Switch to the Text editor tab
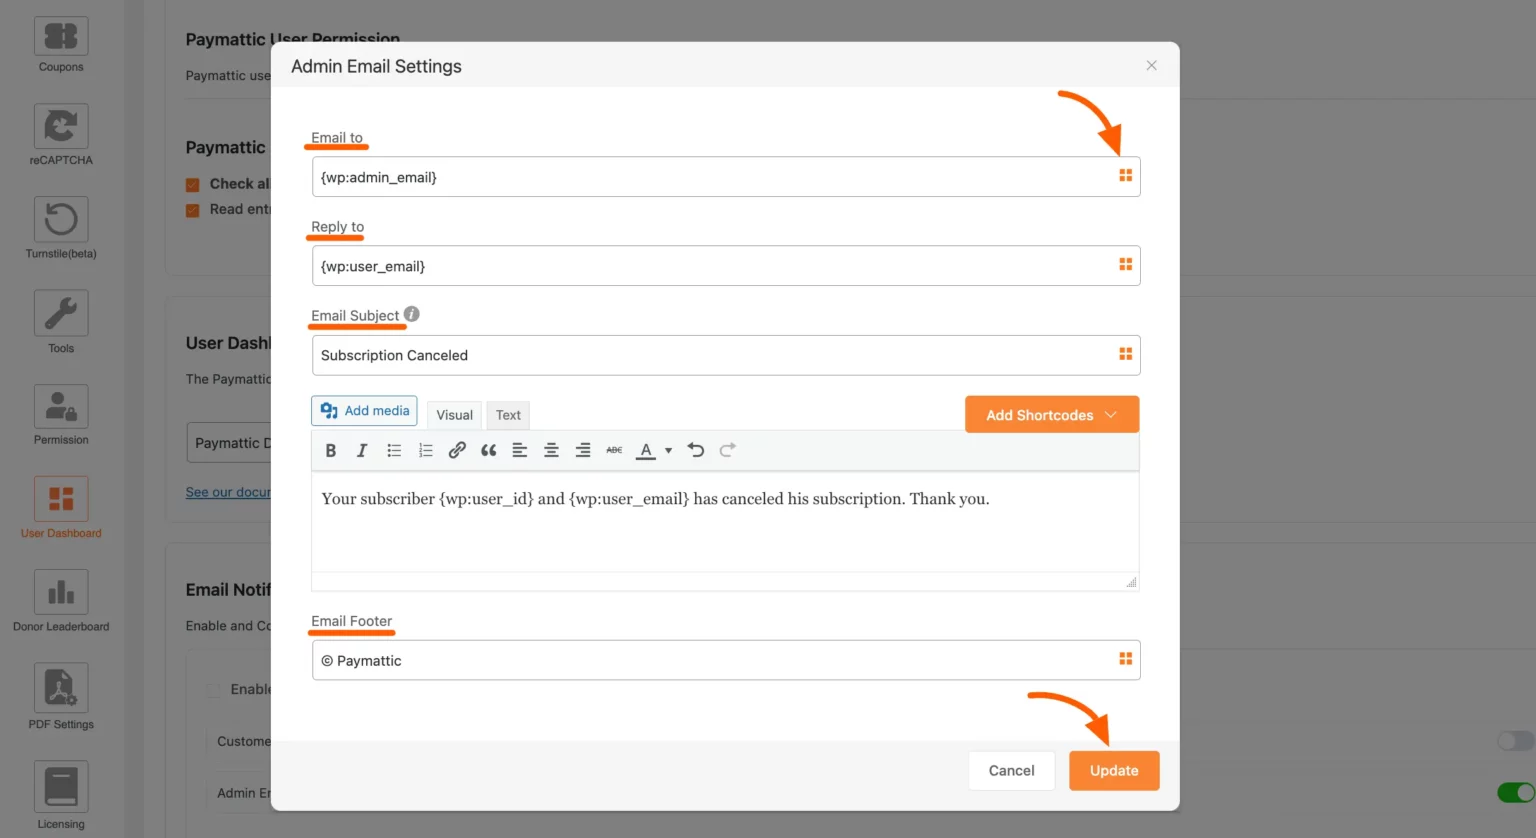Screen dimensions: 1536x838 coord(508,414)
